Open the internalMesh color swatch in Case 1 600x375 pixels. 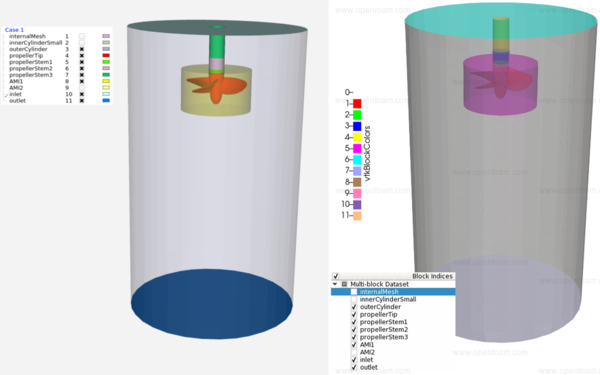point(106,36)
